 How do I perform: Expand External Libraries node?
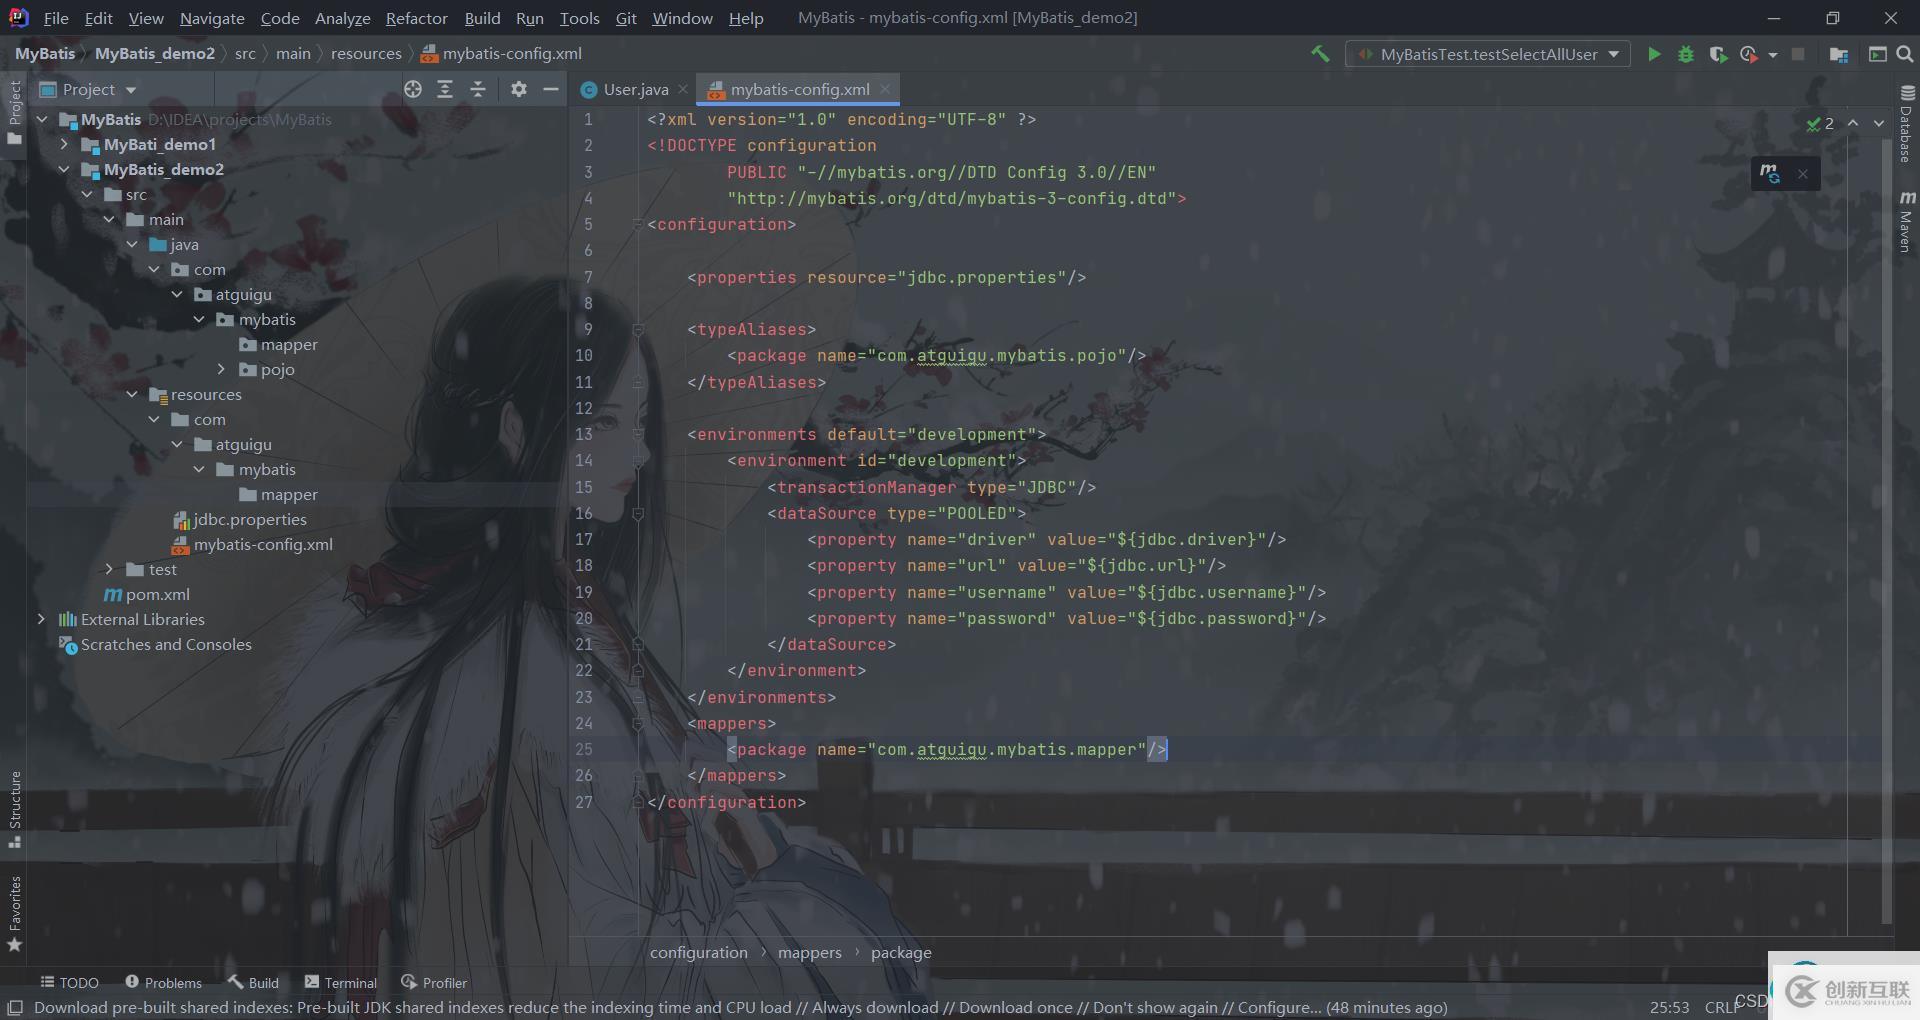click(x=41, y=619)
